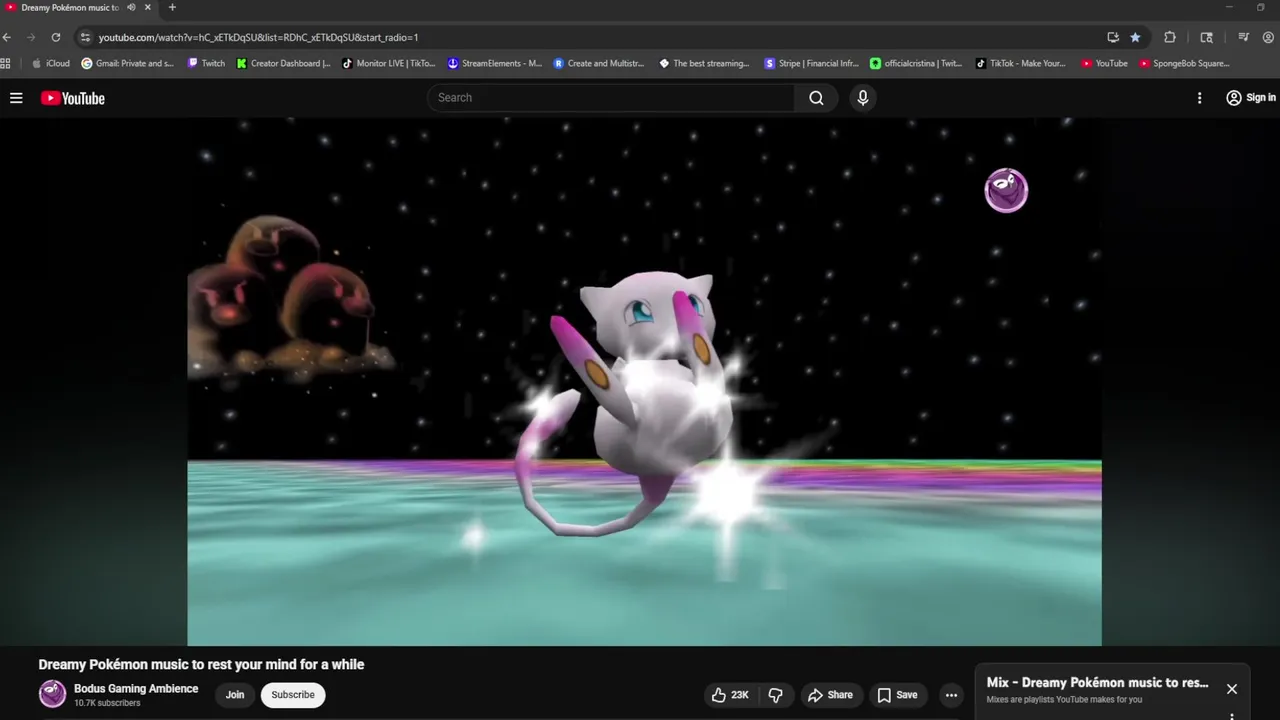Click the channel watermark bubble in video
Image resolution: width=1280 pixels, height=720 pixels.
1006,190
